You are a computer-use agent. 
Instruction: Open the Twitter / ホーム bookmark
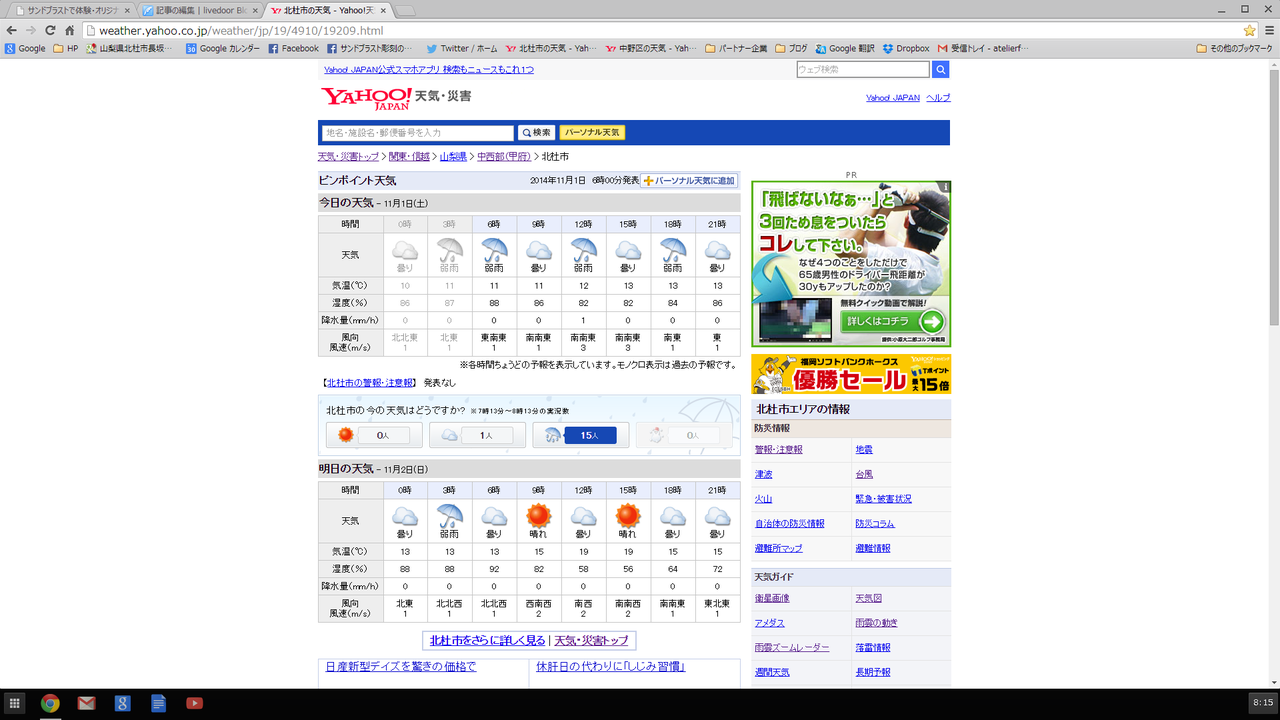click(462, 48)
